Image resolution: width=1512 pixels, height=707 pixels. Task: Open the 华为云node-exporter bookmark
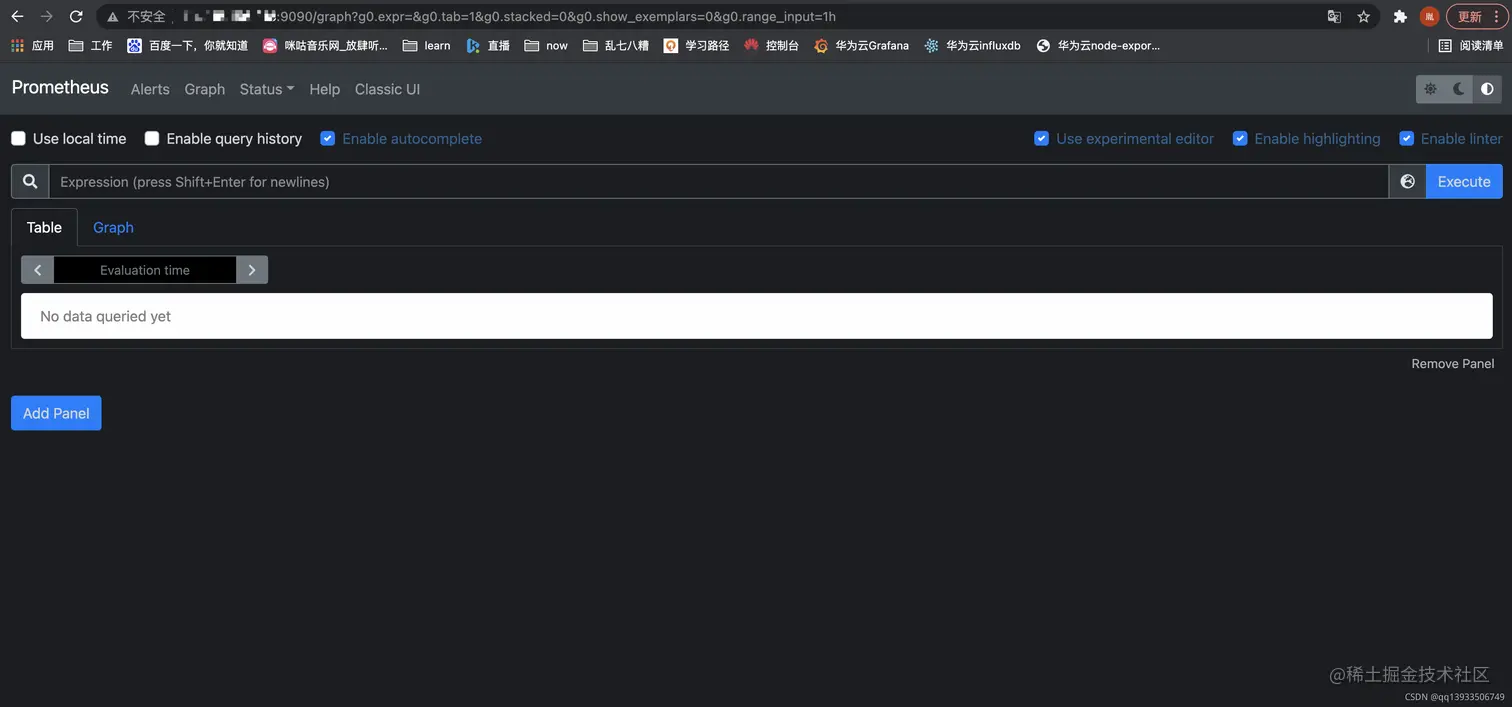coord(1098,46)
